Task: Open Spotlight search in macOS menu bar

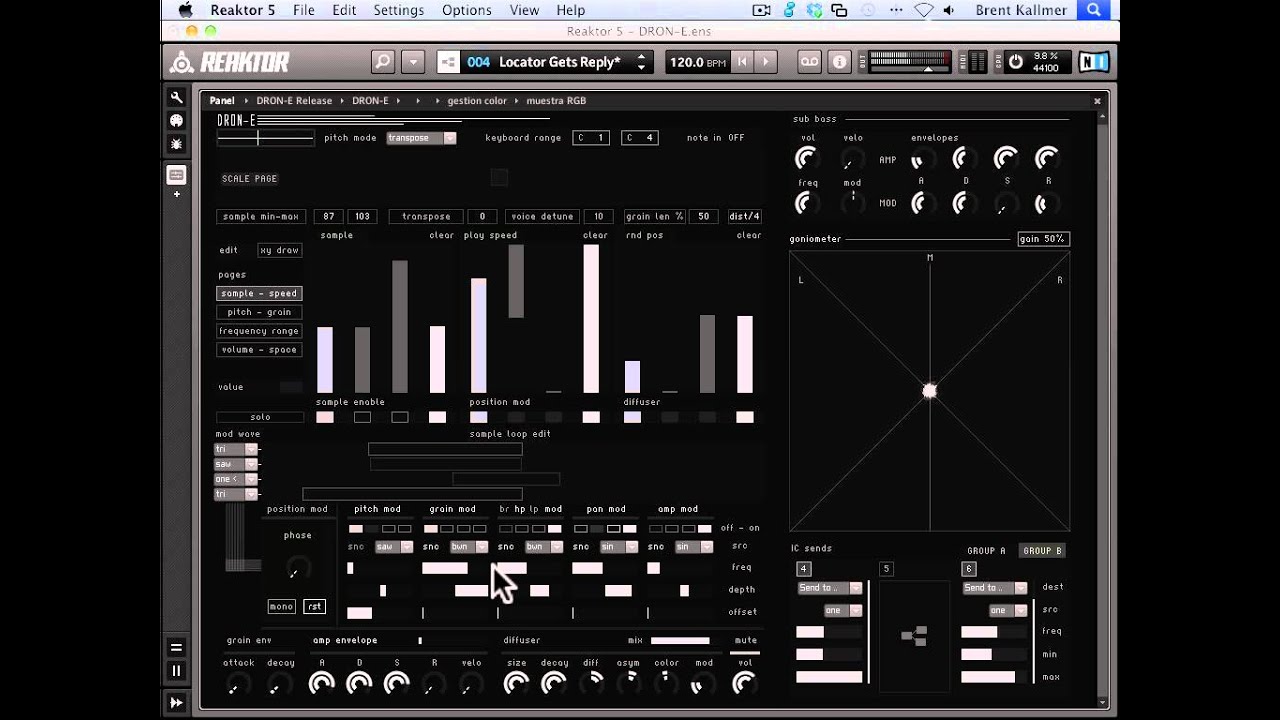Action: coord(1094,10)
